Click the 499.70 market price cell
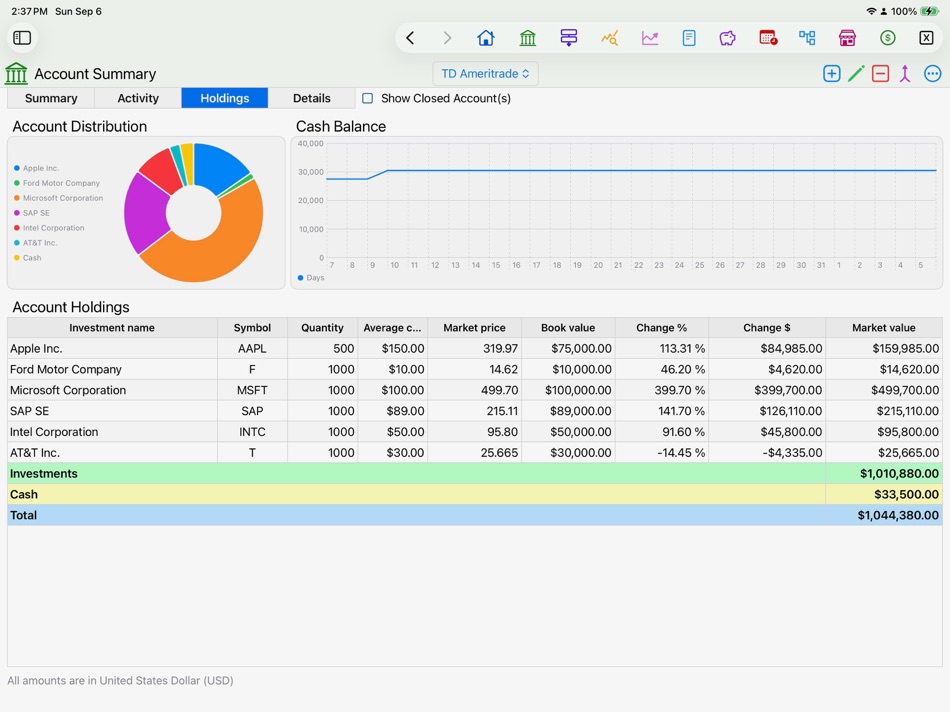Screen dimensions: 950x712 click(x=474, y=390)
